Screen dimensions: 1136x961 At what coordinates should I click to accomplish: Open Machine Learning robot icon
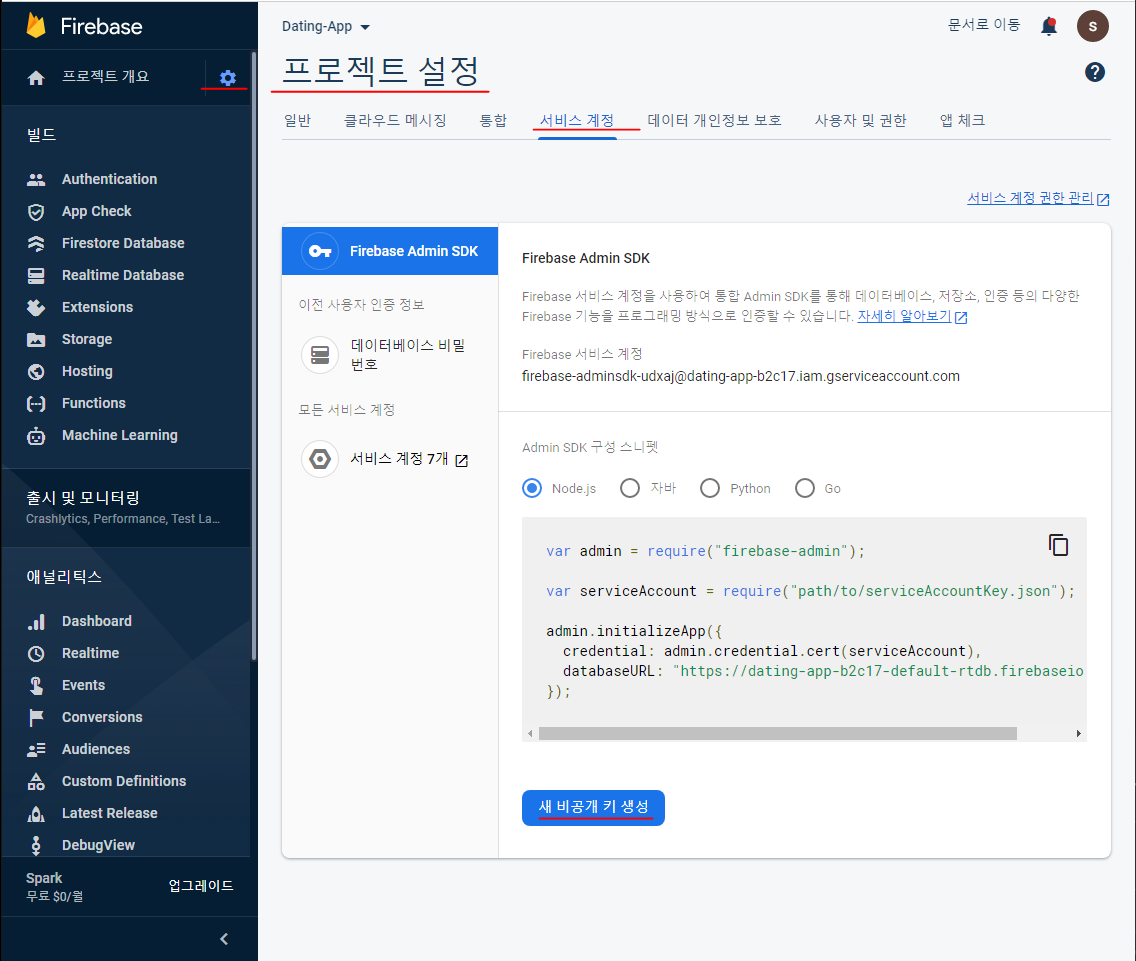[x=36, y=436]
